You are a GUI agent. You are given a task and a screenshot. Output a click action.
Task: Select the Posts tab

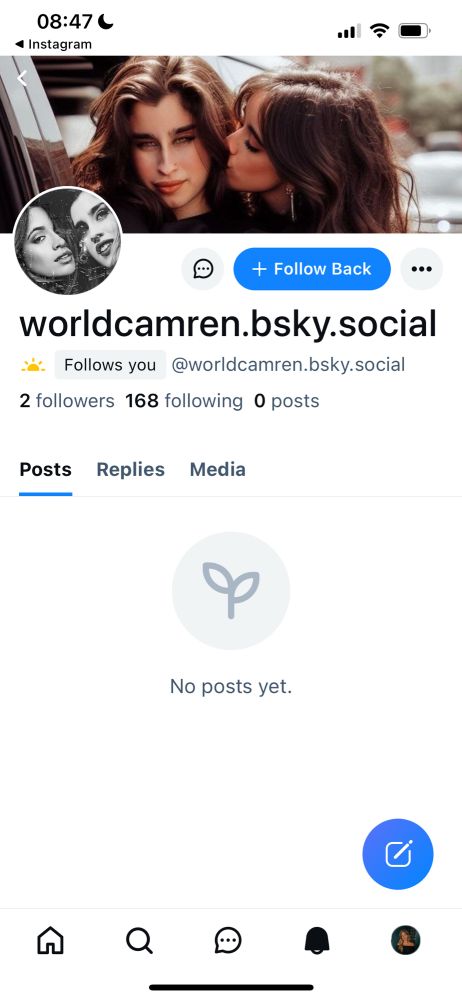[45, 469]
